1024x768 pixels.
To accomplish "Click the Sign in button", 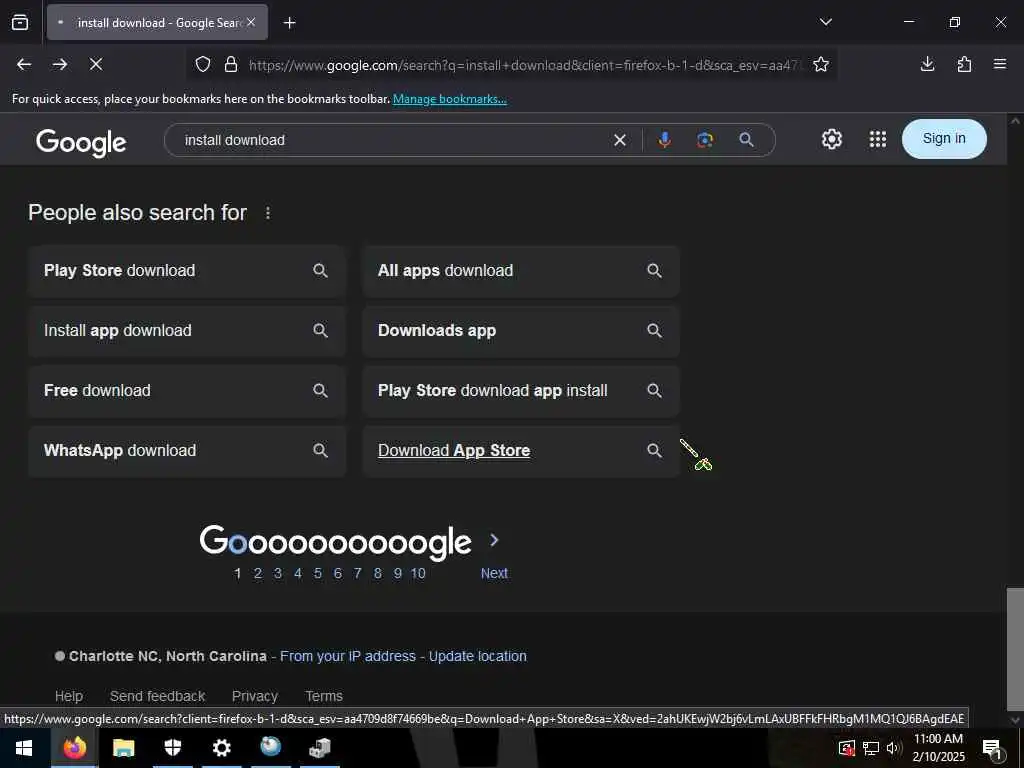I will point(944,138).
